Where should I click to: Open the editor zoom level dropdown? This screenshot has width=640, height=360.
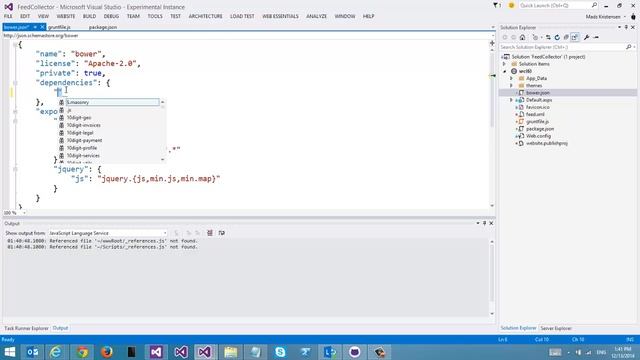(x=24, y=213)
